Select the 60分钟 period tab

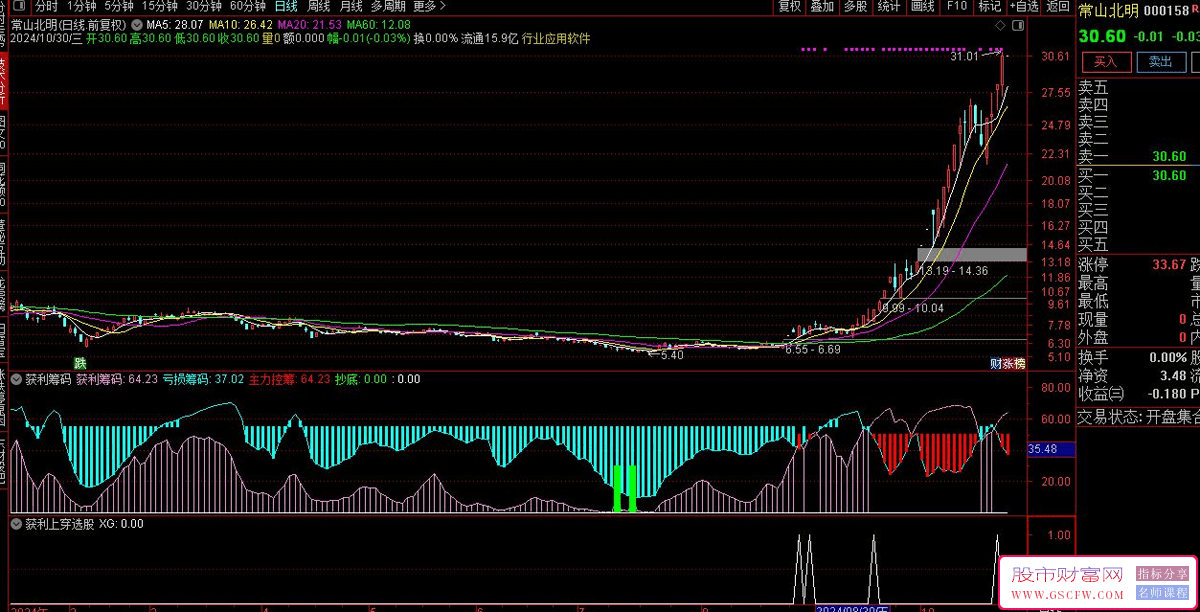click(248, 6)
